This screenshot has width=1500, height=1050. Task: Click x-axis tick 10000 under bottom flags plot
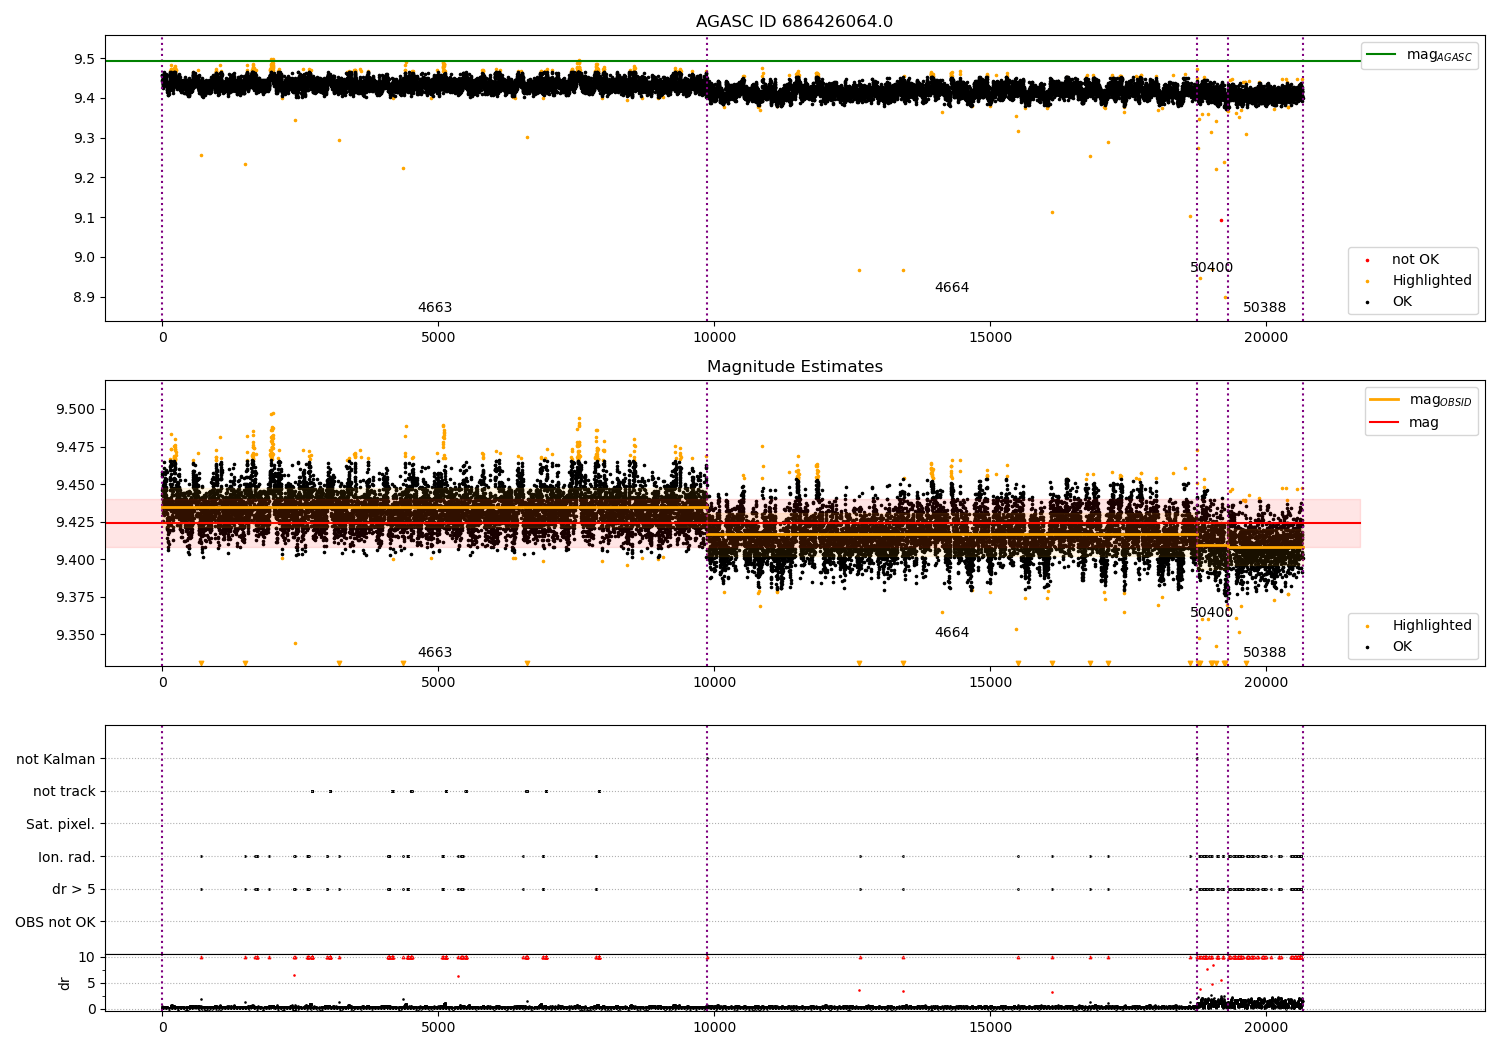714,1027
